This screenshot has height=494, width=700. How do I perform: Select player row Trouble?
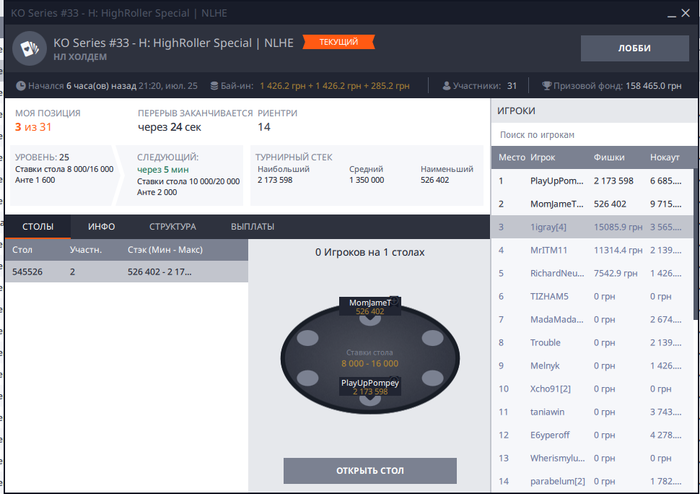pyautogui.click(x=592, y=343)
